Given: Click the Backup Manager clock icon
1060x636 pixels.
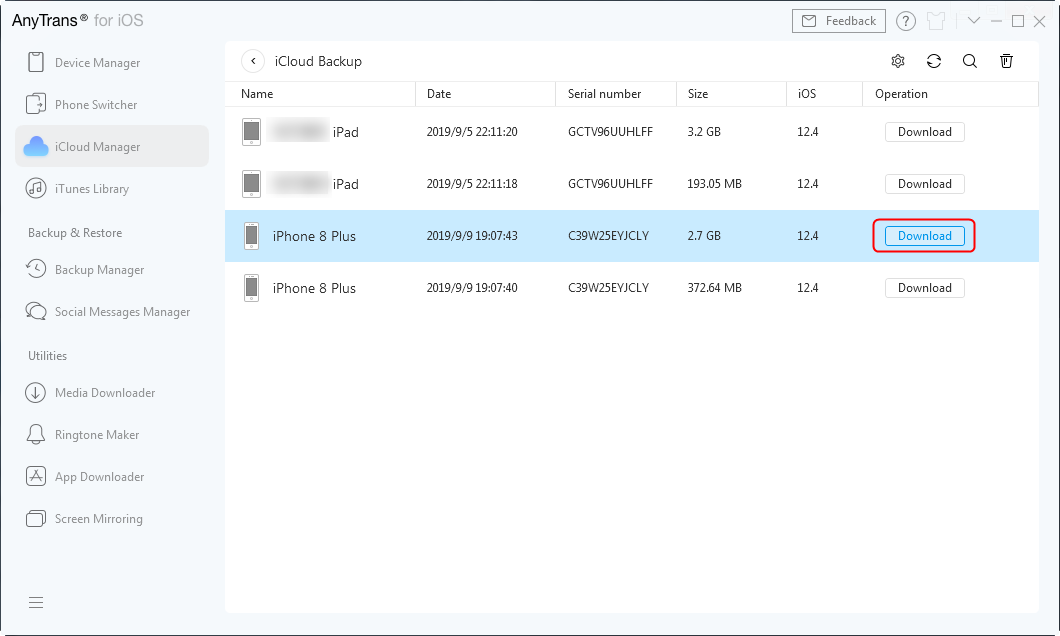Looking at the screenshot, I should 35,269.
